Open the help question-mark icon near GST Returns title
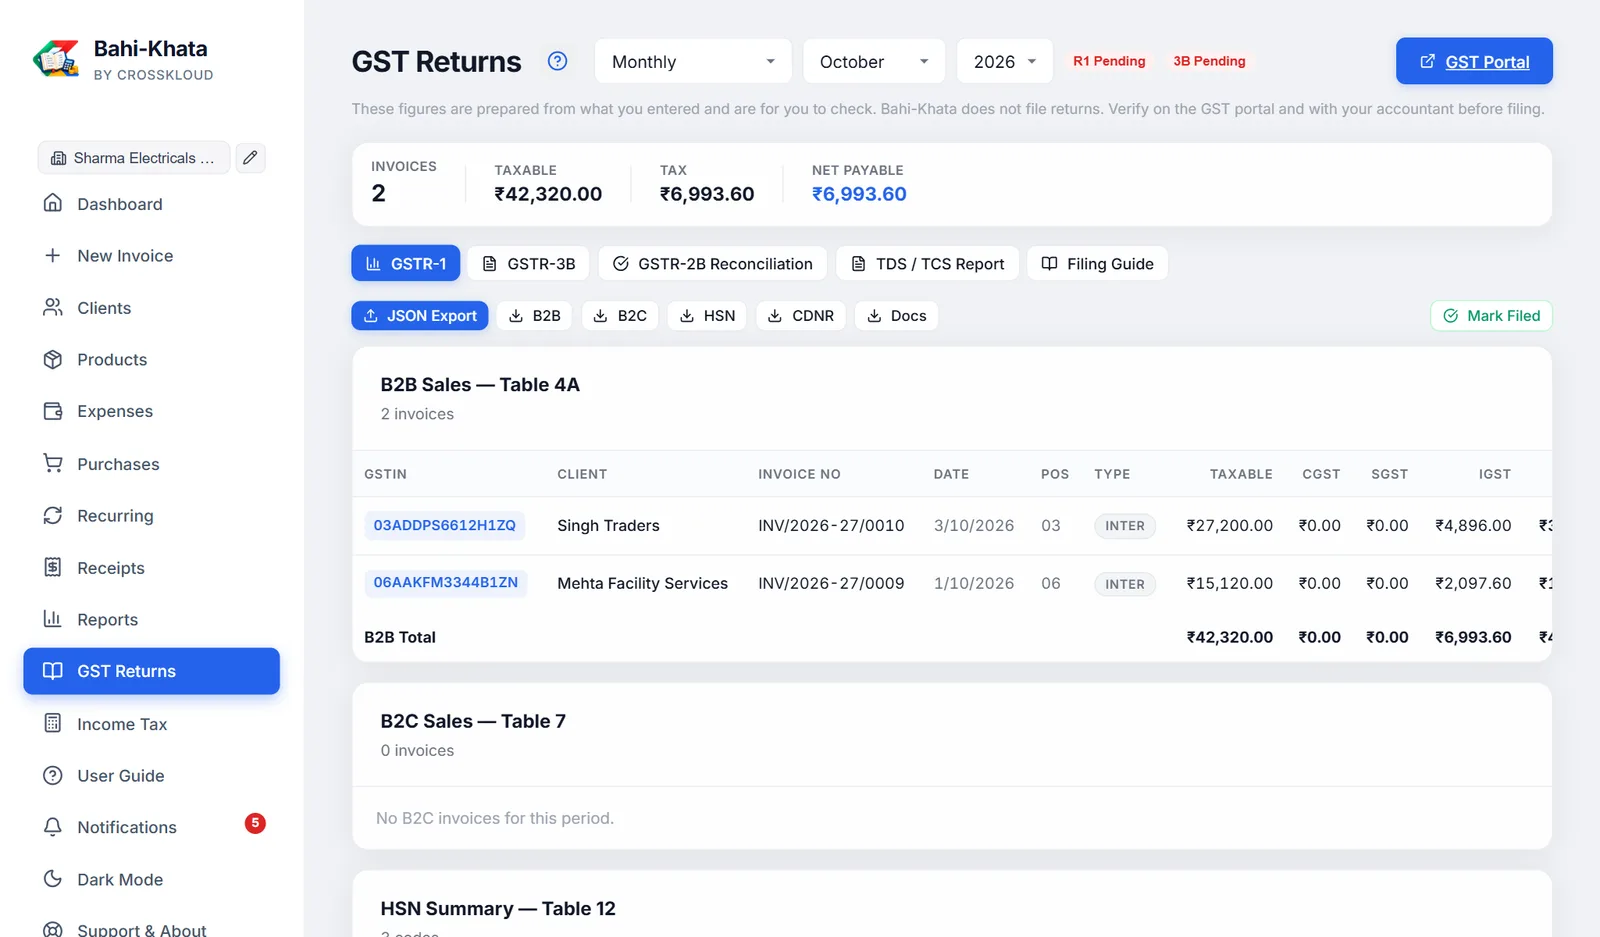Viewport: 1600px width, 937px height. pyautogui.click(x=557, y=61)
